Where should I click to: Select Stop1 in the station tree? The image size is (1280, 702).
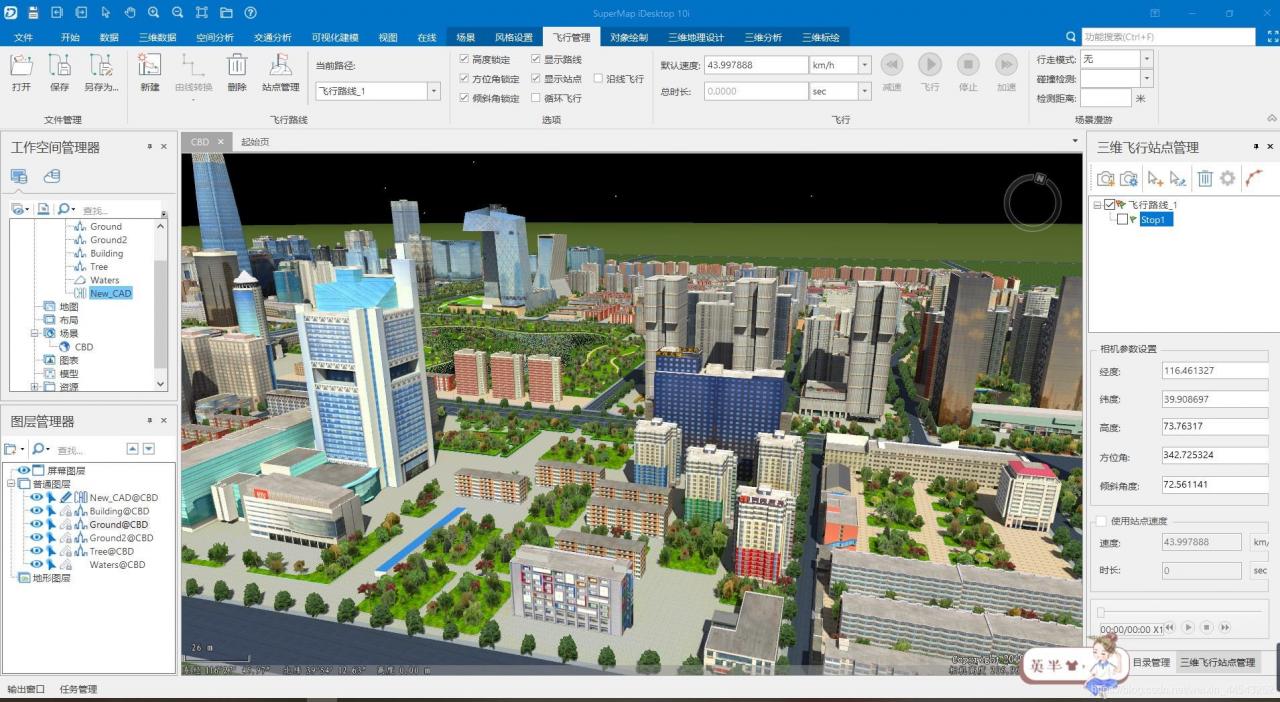1154,219
